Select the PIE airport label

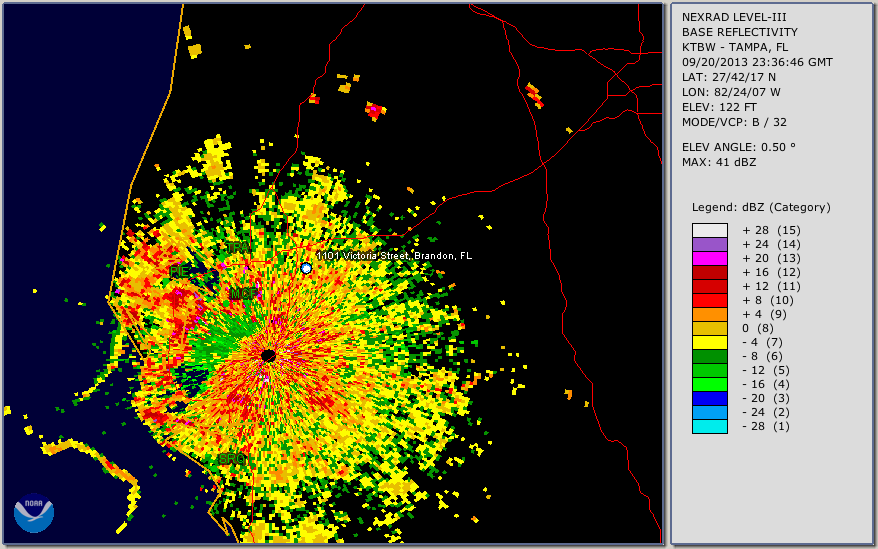(x=179, y=271)
